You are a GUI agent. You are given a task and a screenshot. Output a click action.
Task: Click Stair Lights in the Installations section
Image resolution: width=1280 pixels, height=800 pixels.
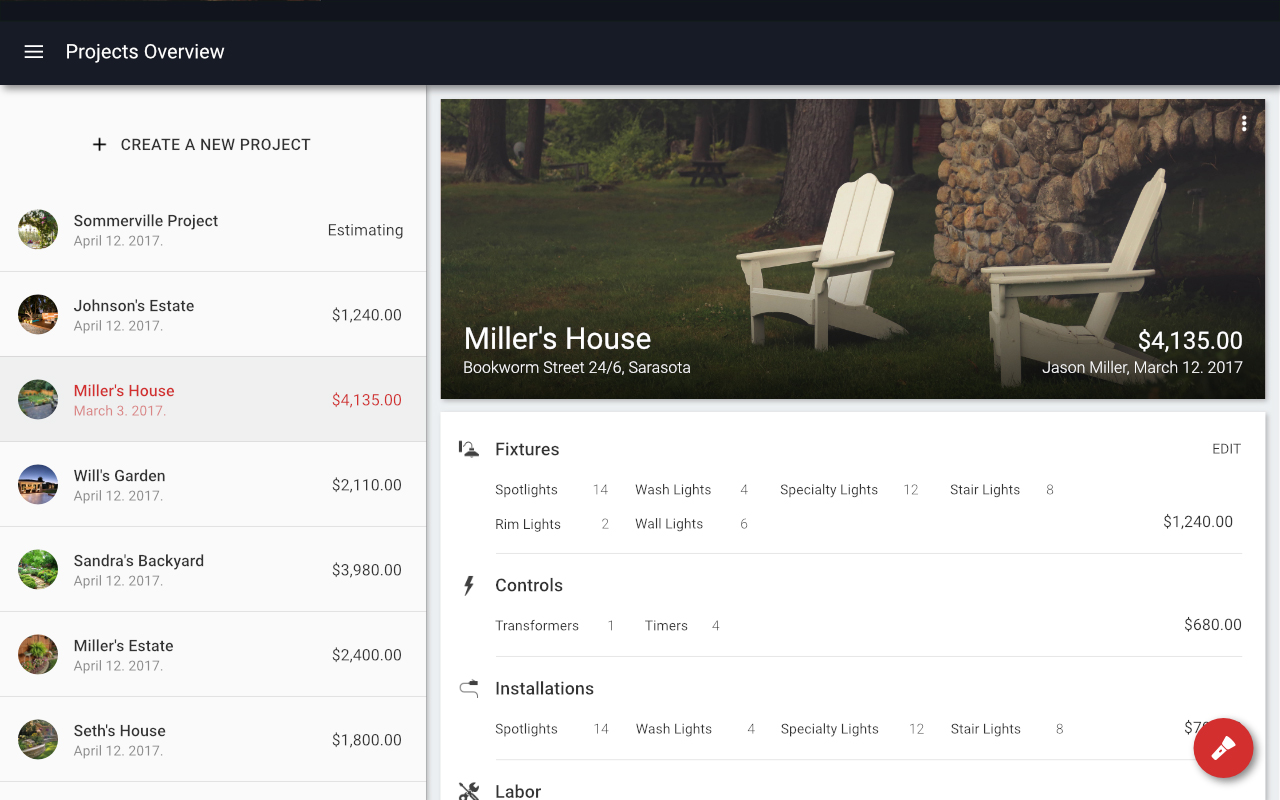(x=986, y=729)
